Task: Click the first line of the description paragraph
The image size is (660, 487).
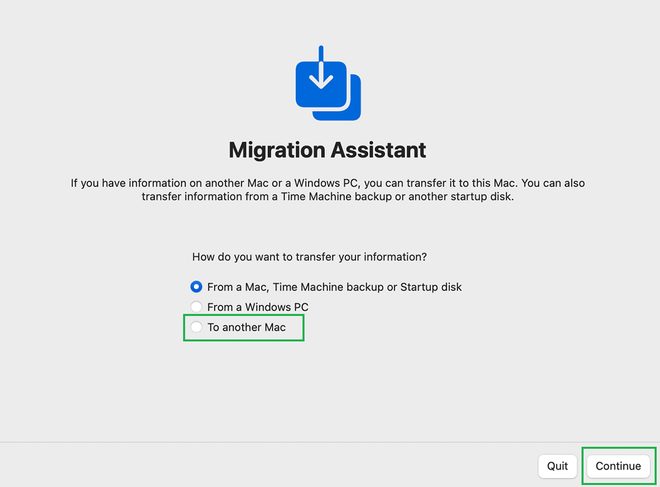Action: pos(327,183)
